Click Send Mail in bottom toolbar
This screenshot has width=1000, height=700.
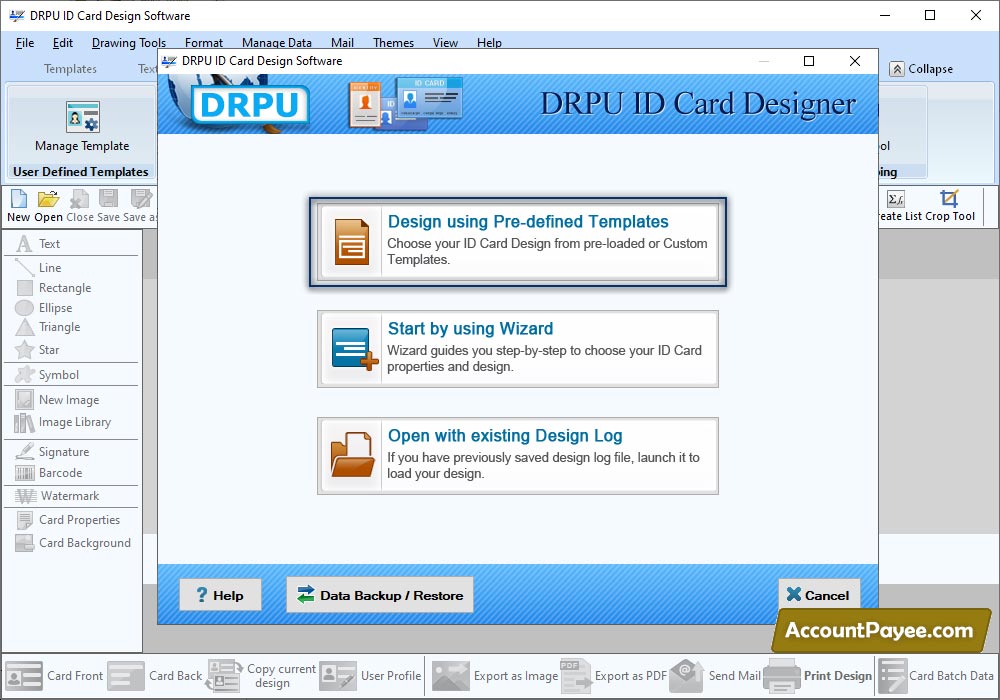pos(715,676)
